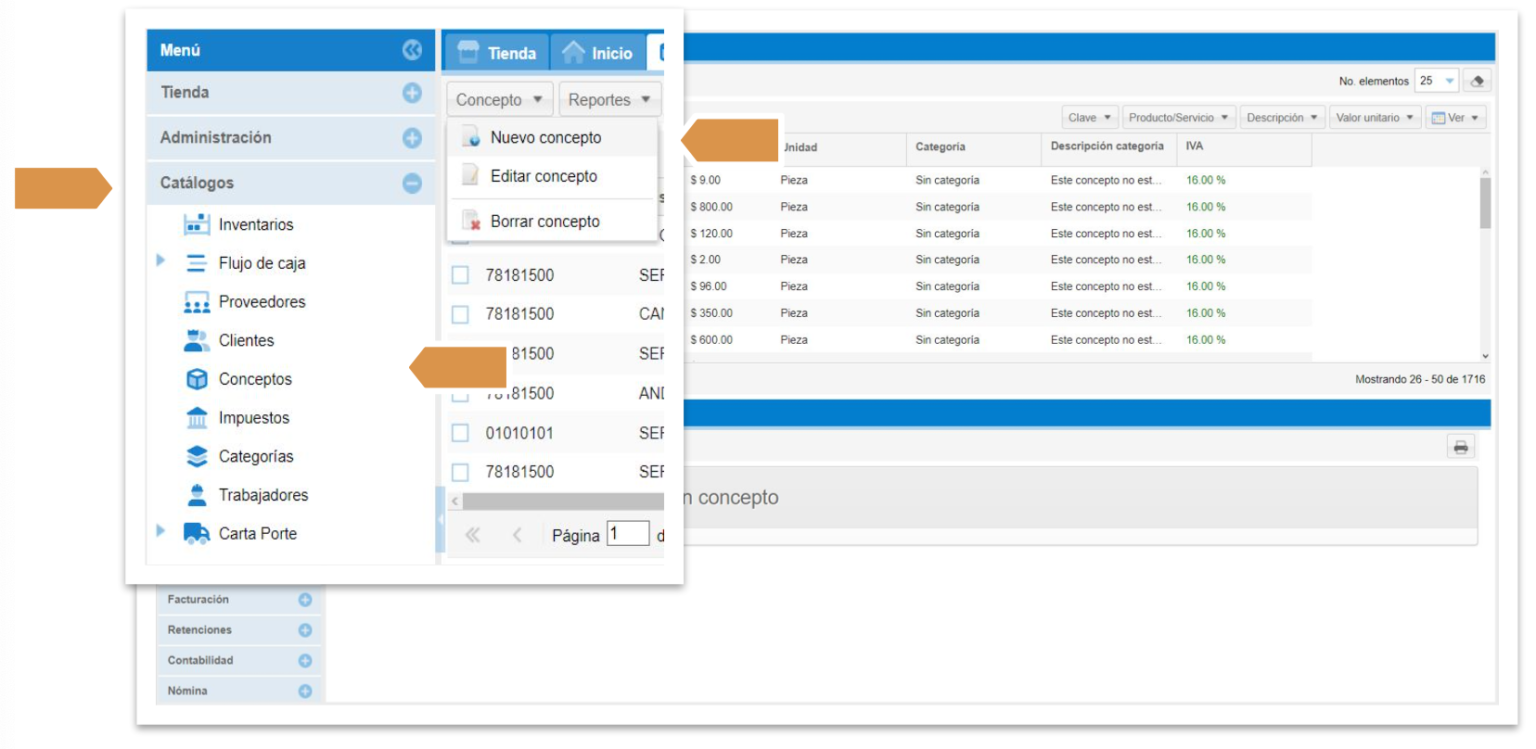
Task: Click the eraser clear-filters icon
Action: click(x=1476, y=81)
